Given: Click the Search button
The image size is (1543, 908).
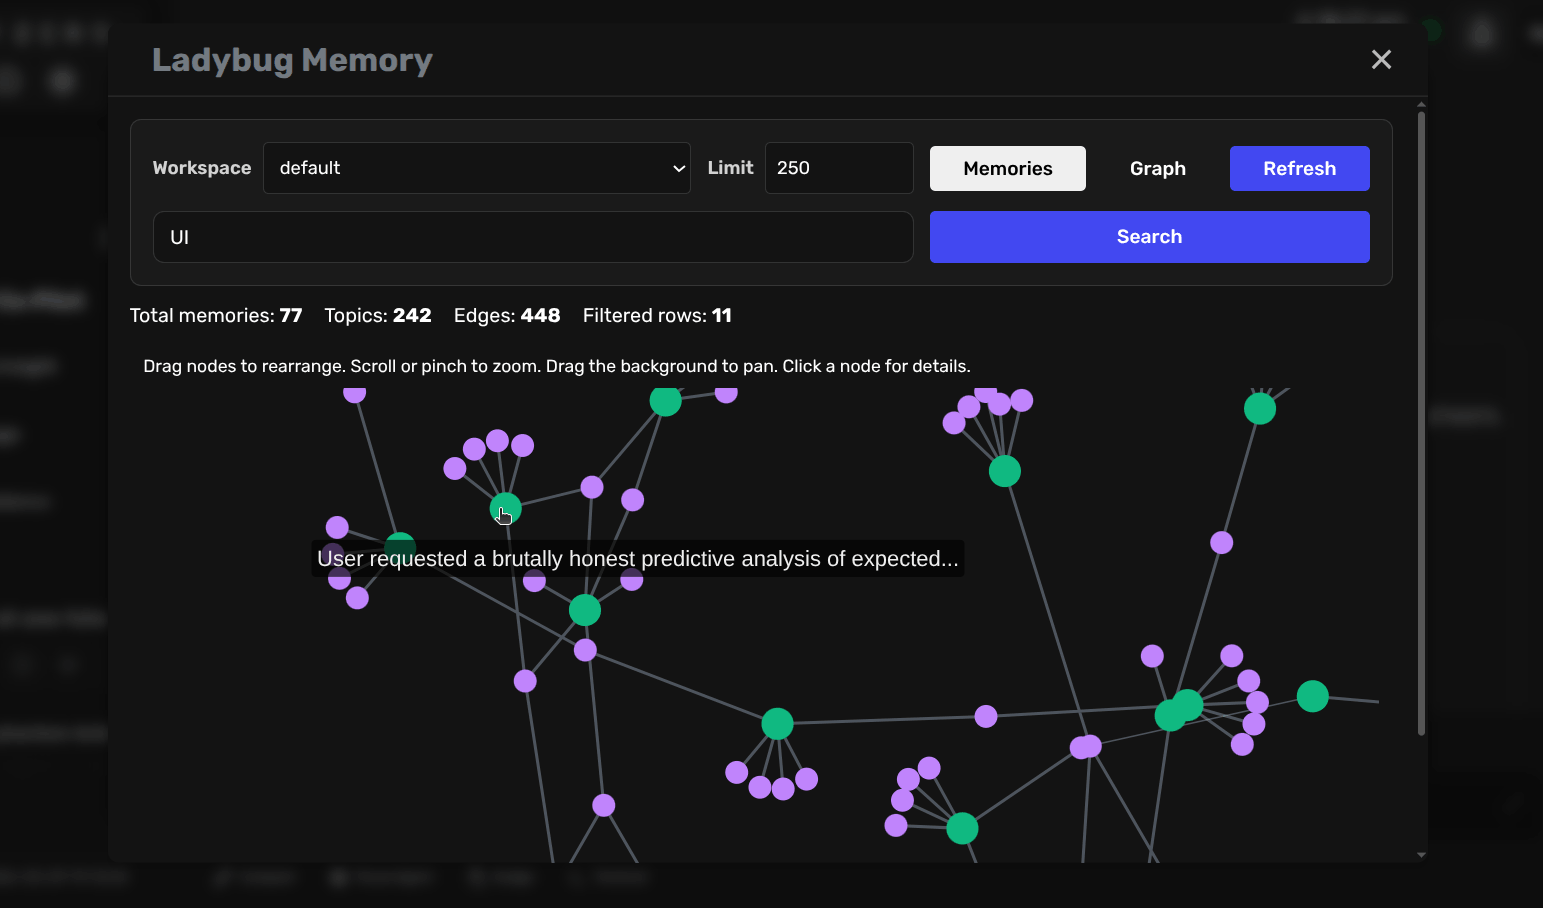Looking at the screenshot, I should [1150, 237].
